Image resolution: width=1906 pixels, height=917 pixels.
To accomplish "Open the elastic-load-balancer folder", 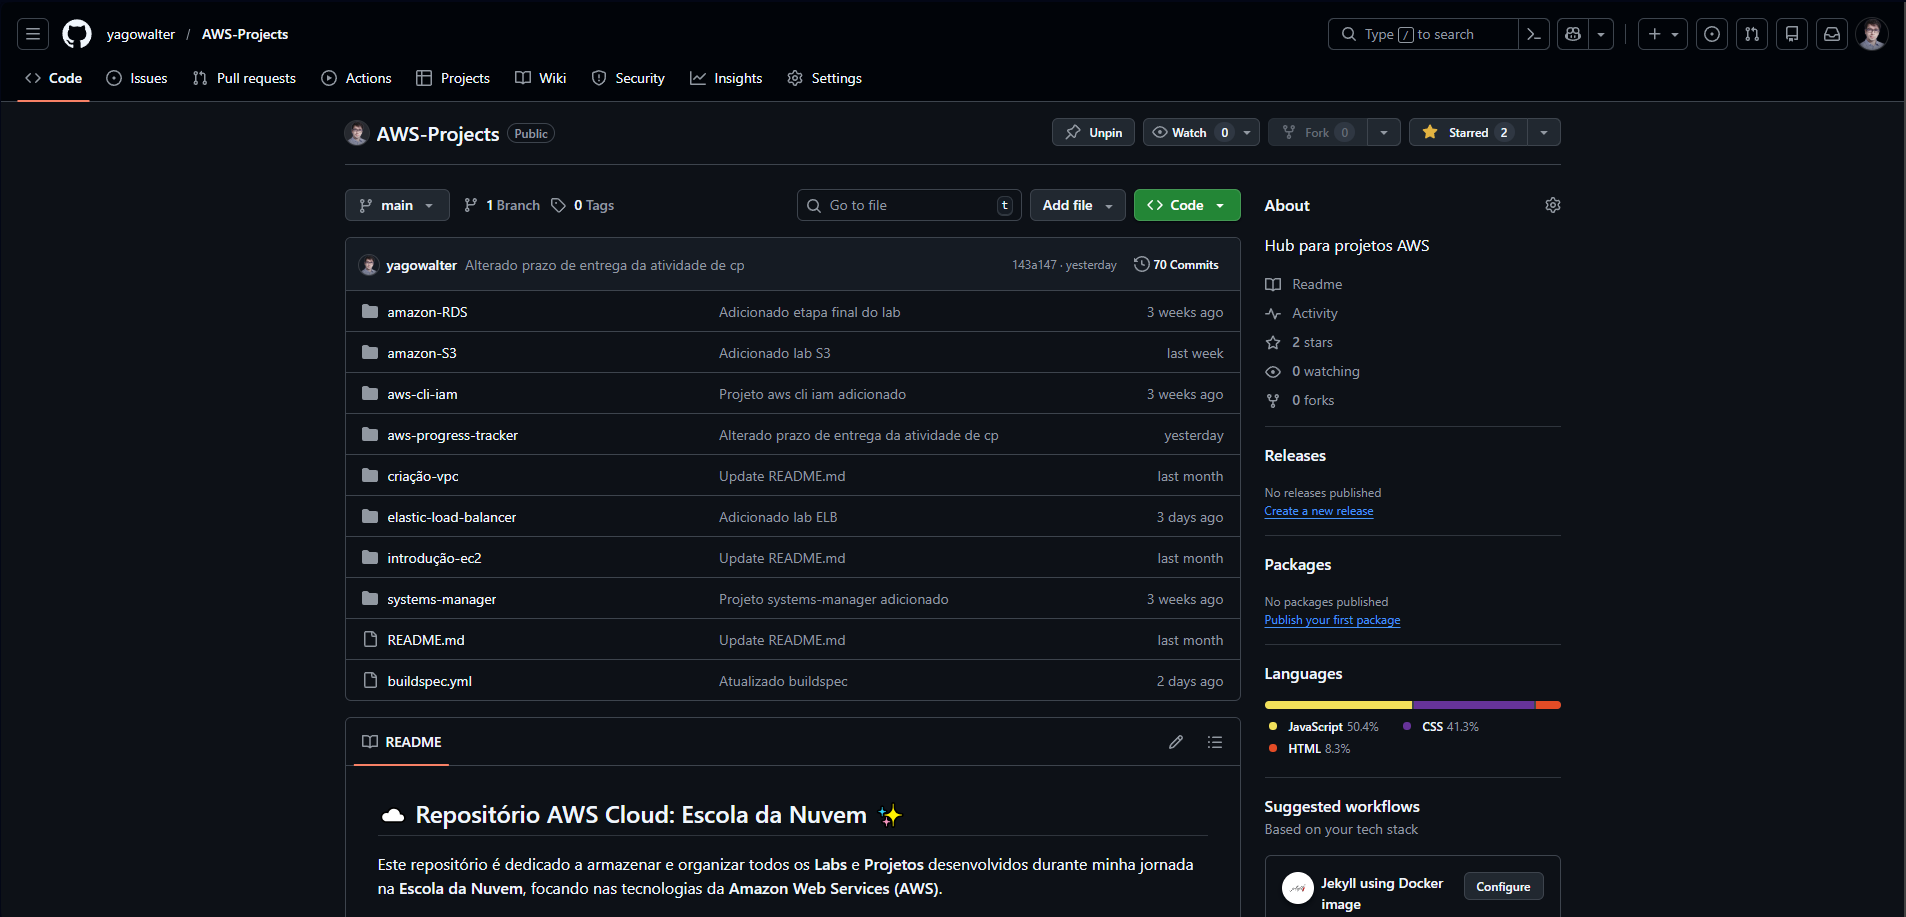I will coord(452,517).
